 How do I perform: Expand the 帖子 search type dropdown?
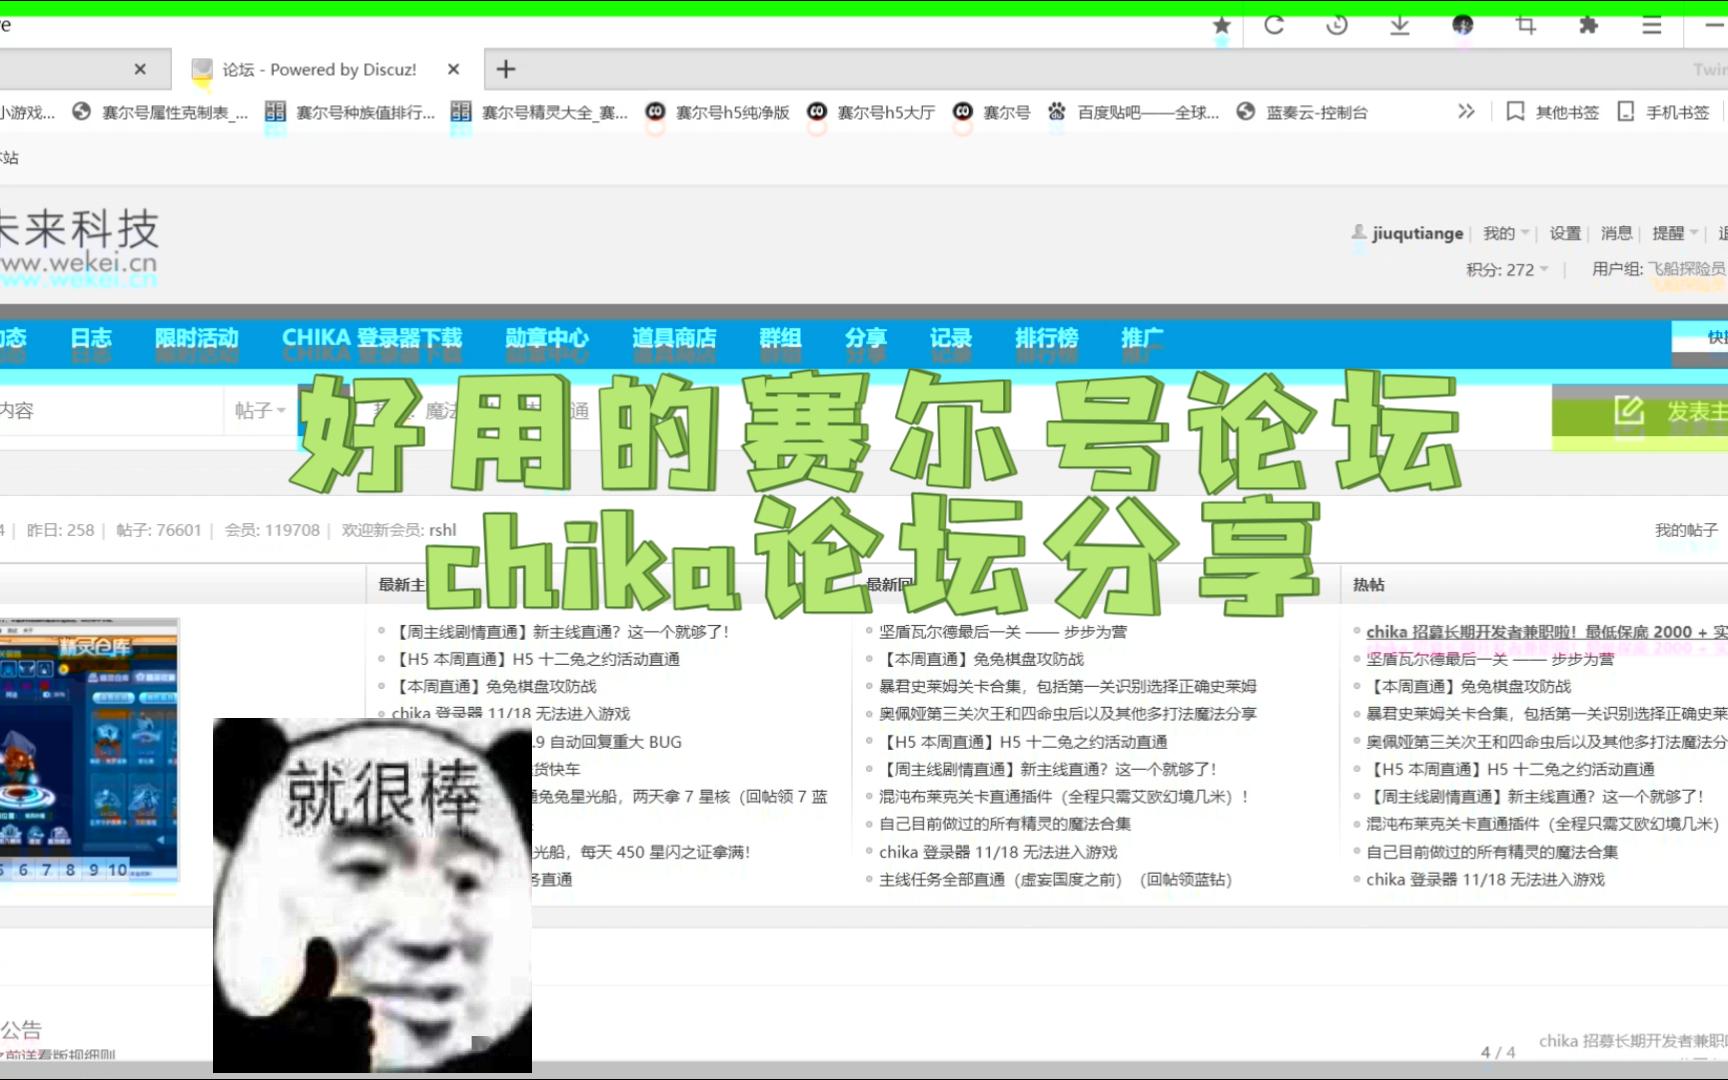pos(260,410)
